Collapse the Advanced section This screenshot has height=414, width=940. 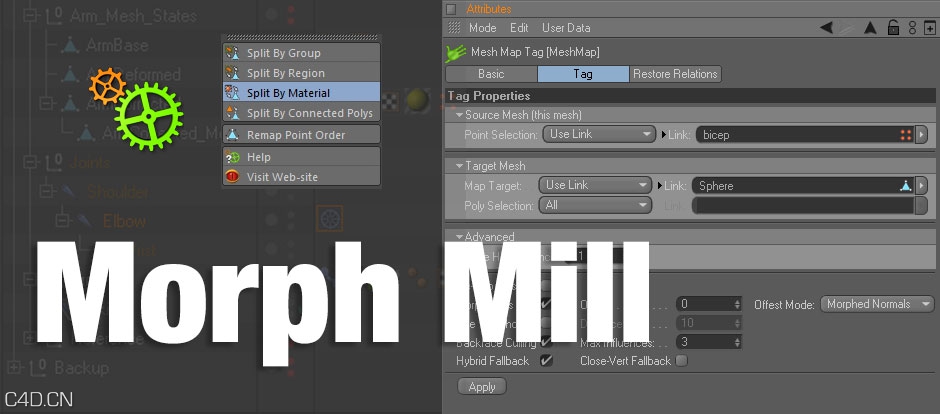(x=460, y=237)
